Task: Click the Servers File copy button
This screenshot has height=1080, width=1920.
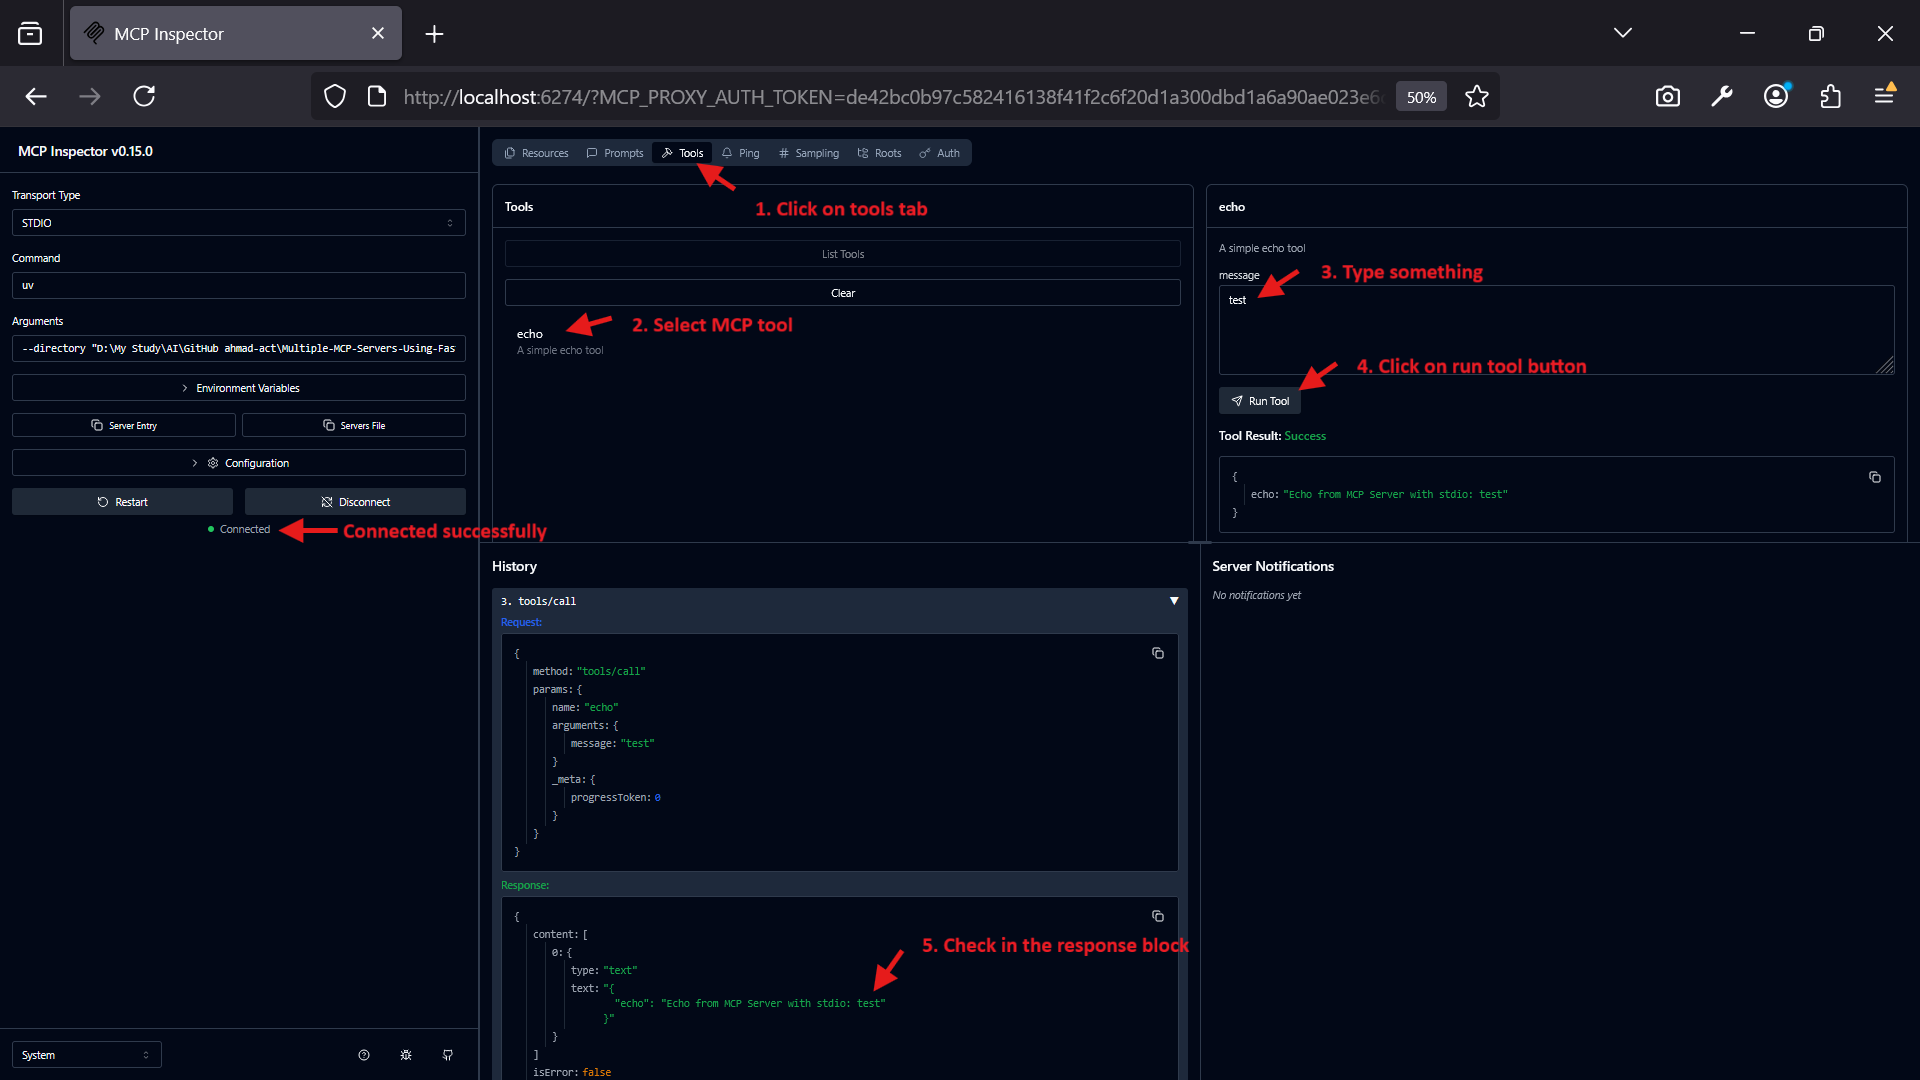Action: [354, 425]
